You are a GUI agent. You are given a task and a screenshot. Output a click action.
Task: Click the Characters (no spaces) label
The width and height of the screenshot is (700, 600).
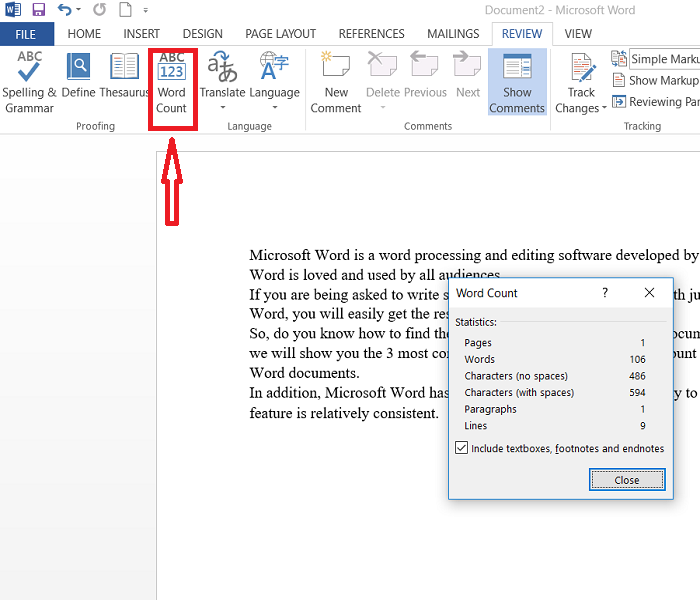click(516, 376)
